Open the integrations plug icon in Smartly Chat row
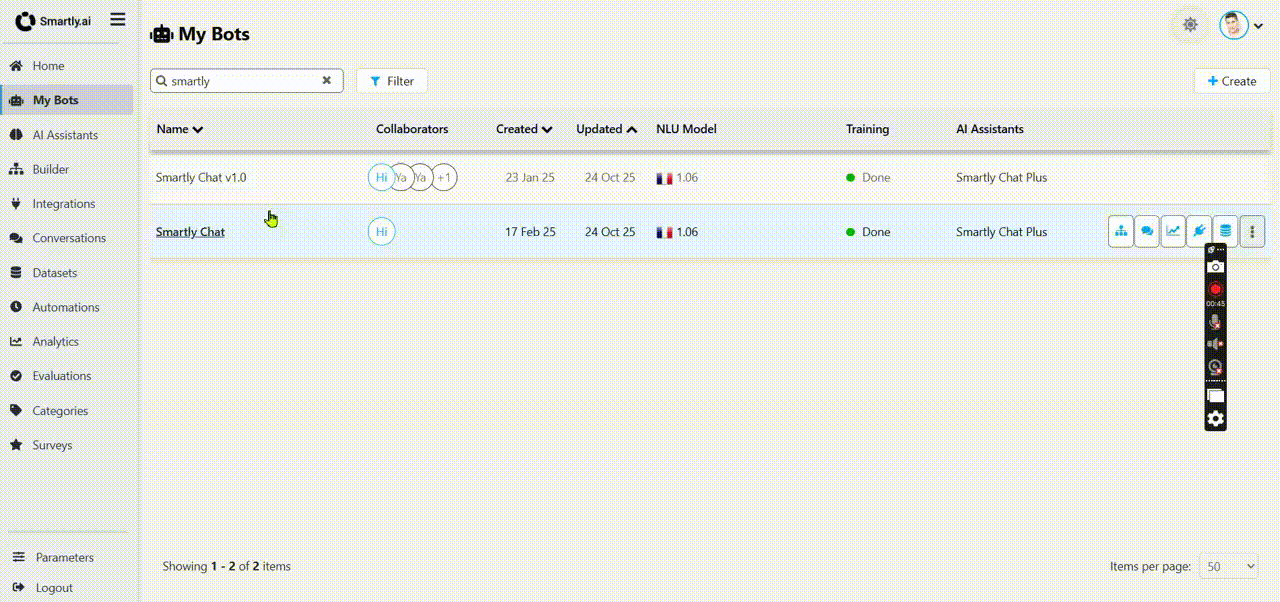The width and height of the screenshot is (1280, 602). click(1199, 232)
